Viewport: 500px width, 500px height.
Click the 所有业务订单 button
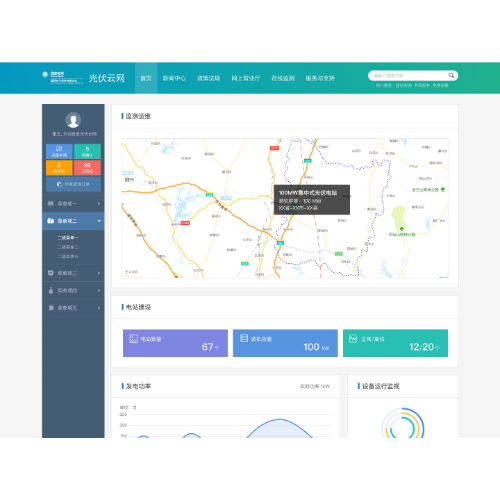coord(73,184)
